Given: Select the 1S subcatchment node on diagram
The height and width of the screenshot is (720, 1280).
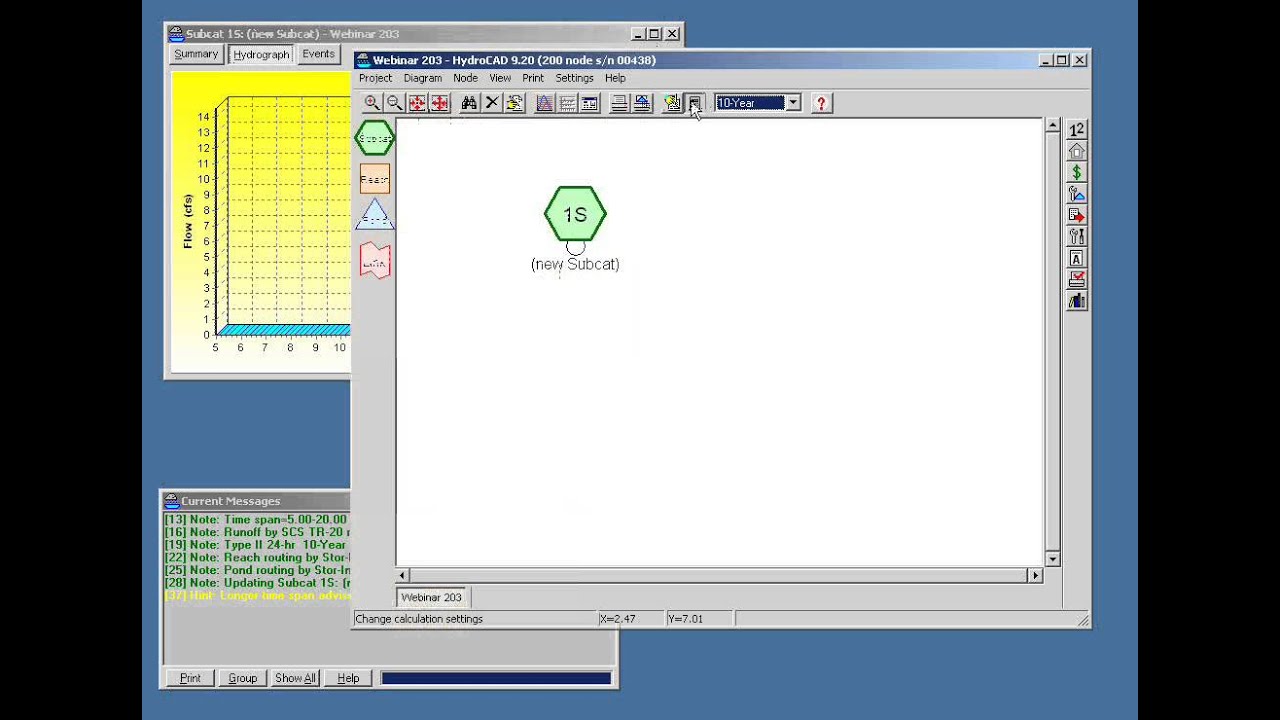Looking at the screenshot, I should pyautogui.click(x=575, y=214).
